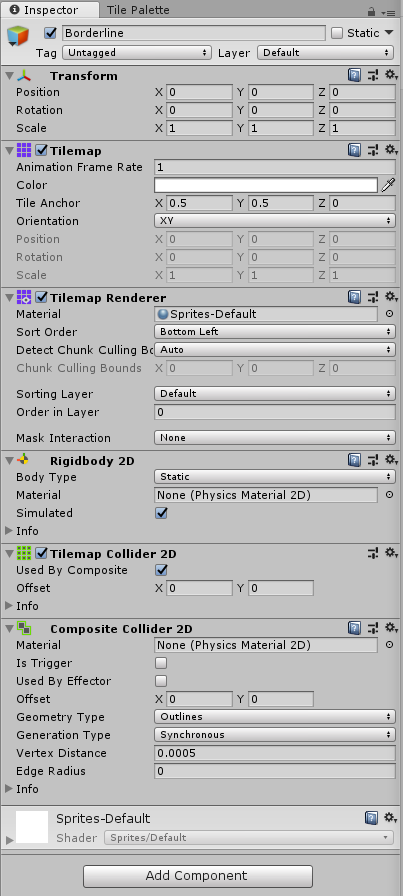
Task: Enable the Static checkbox
Action: click(x=337, y=33)
